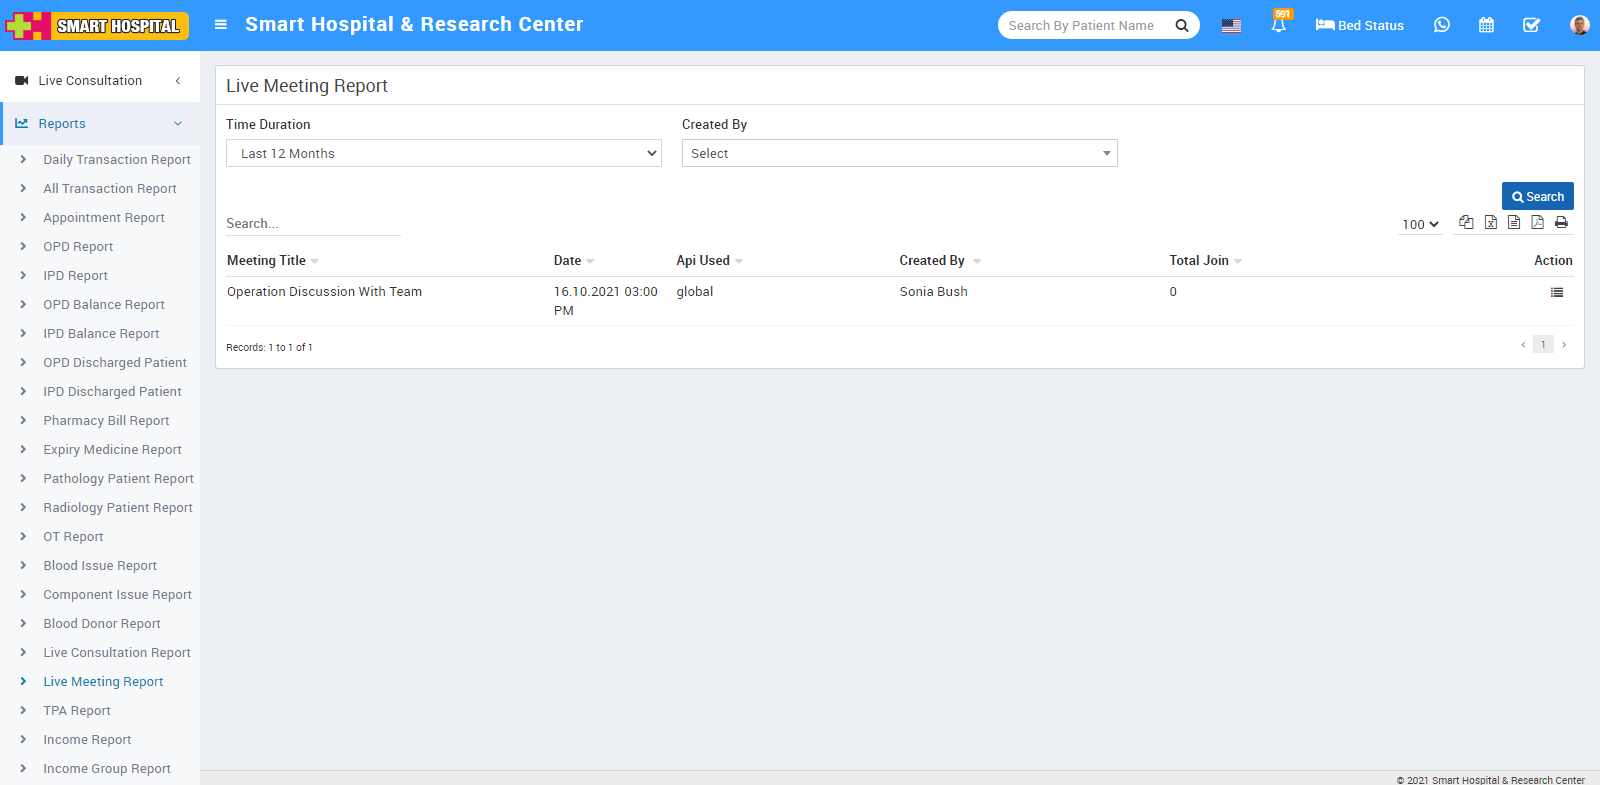Open Bed Status link
The width and height of the screenshot is (1600, 785).
[x=1359, y=25]
